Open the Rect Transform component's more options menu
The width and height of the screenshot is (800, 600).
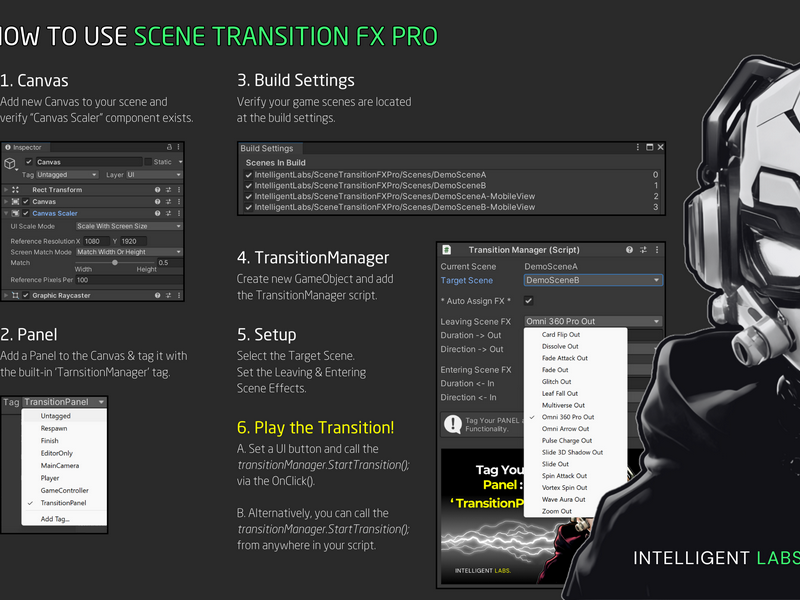pyautogui.click(x=179, y=190)
